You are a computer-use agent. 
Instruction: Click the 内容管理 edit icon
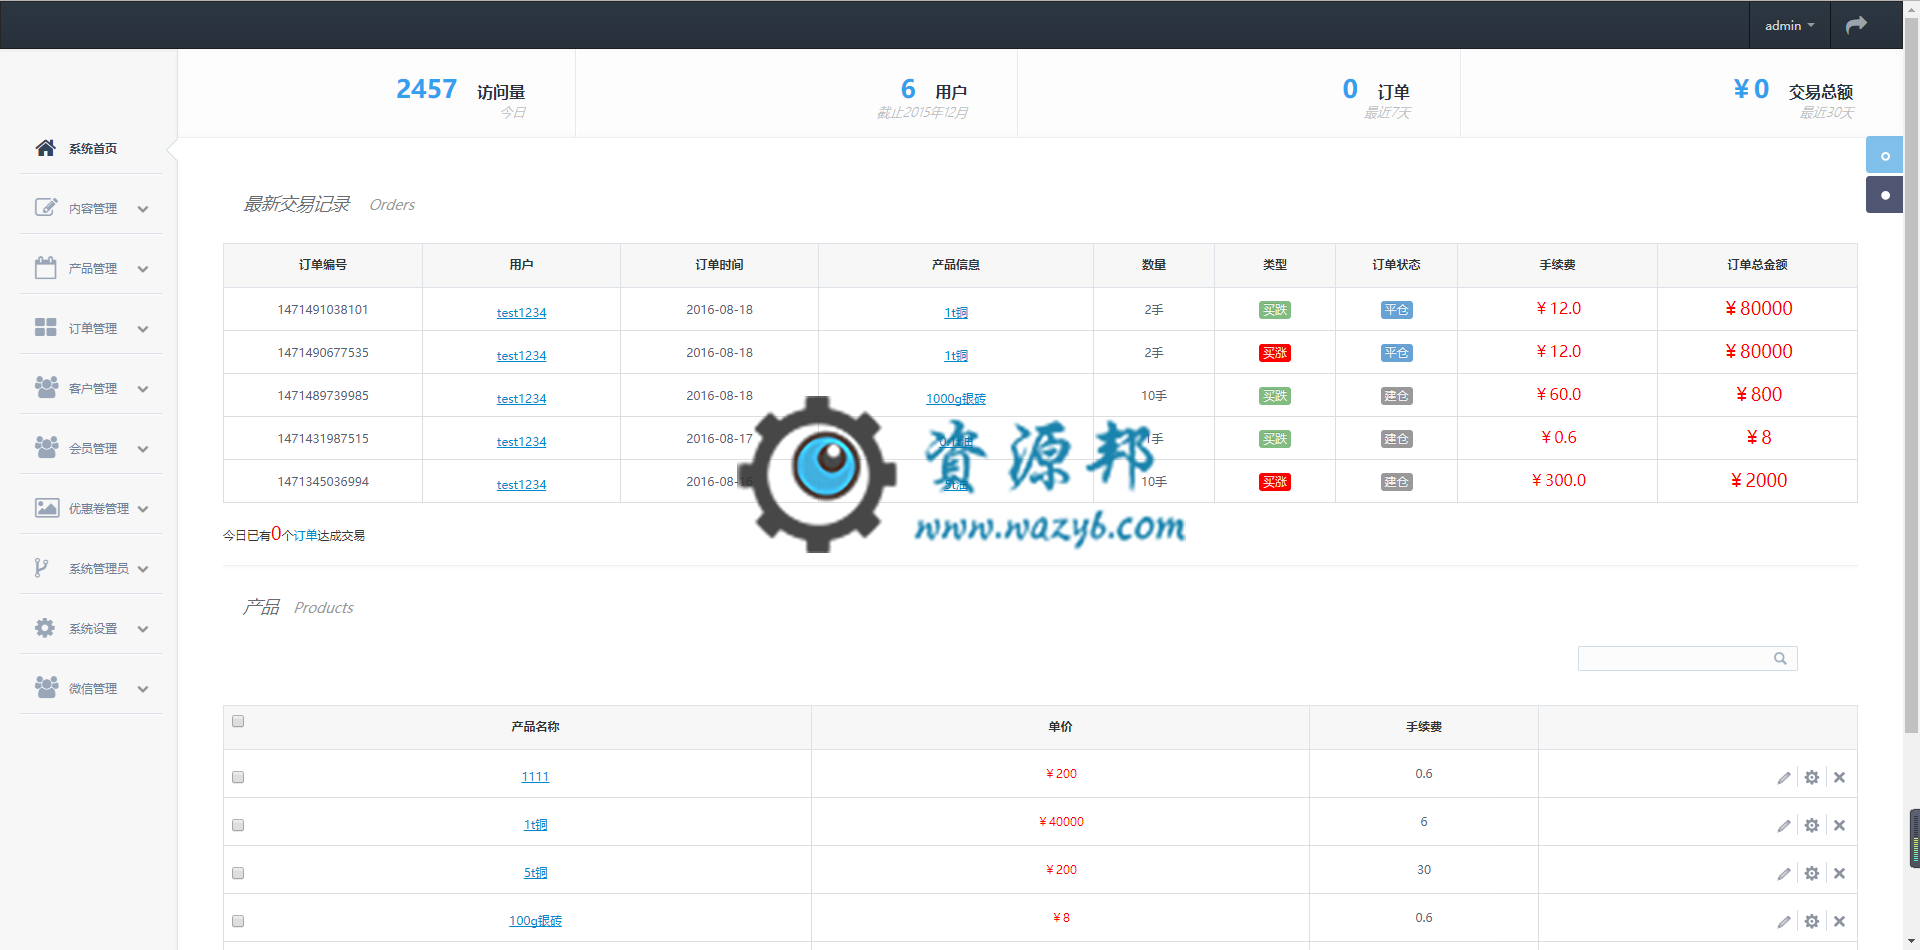46,207
